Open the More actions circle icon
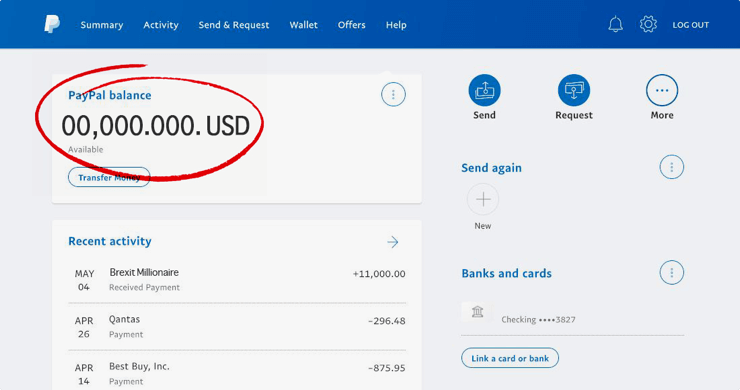This screenshot has height=390, width=740. (662, 90)
